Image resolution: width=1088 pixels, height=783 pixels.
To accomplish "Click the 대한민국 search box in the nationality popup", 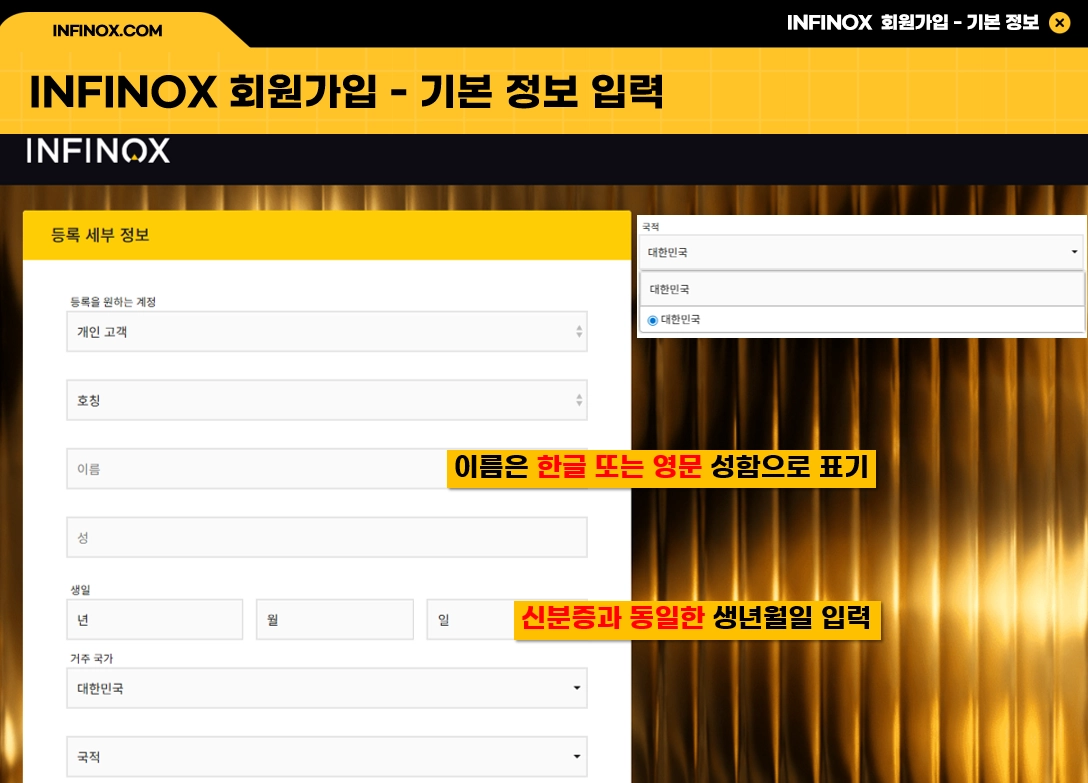I will tap(862, 289).
